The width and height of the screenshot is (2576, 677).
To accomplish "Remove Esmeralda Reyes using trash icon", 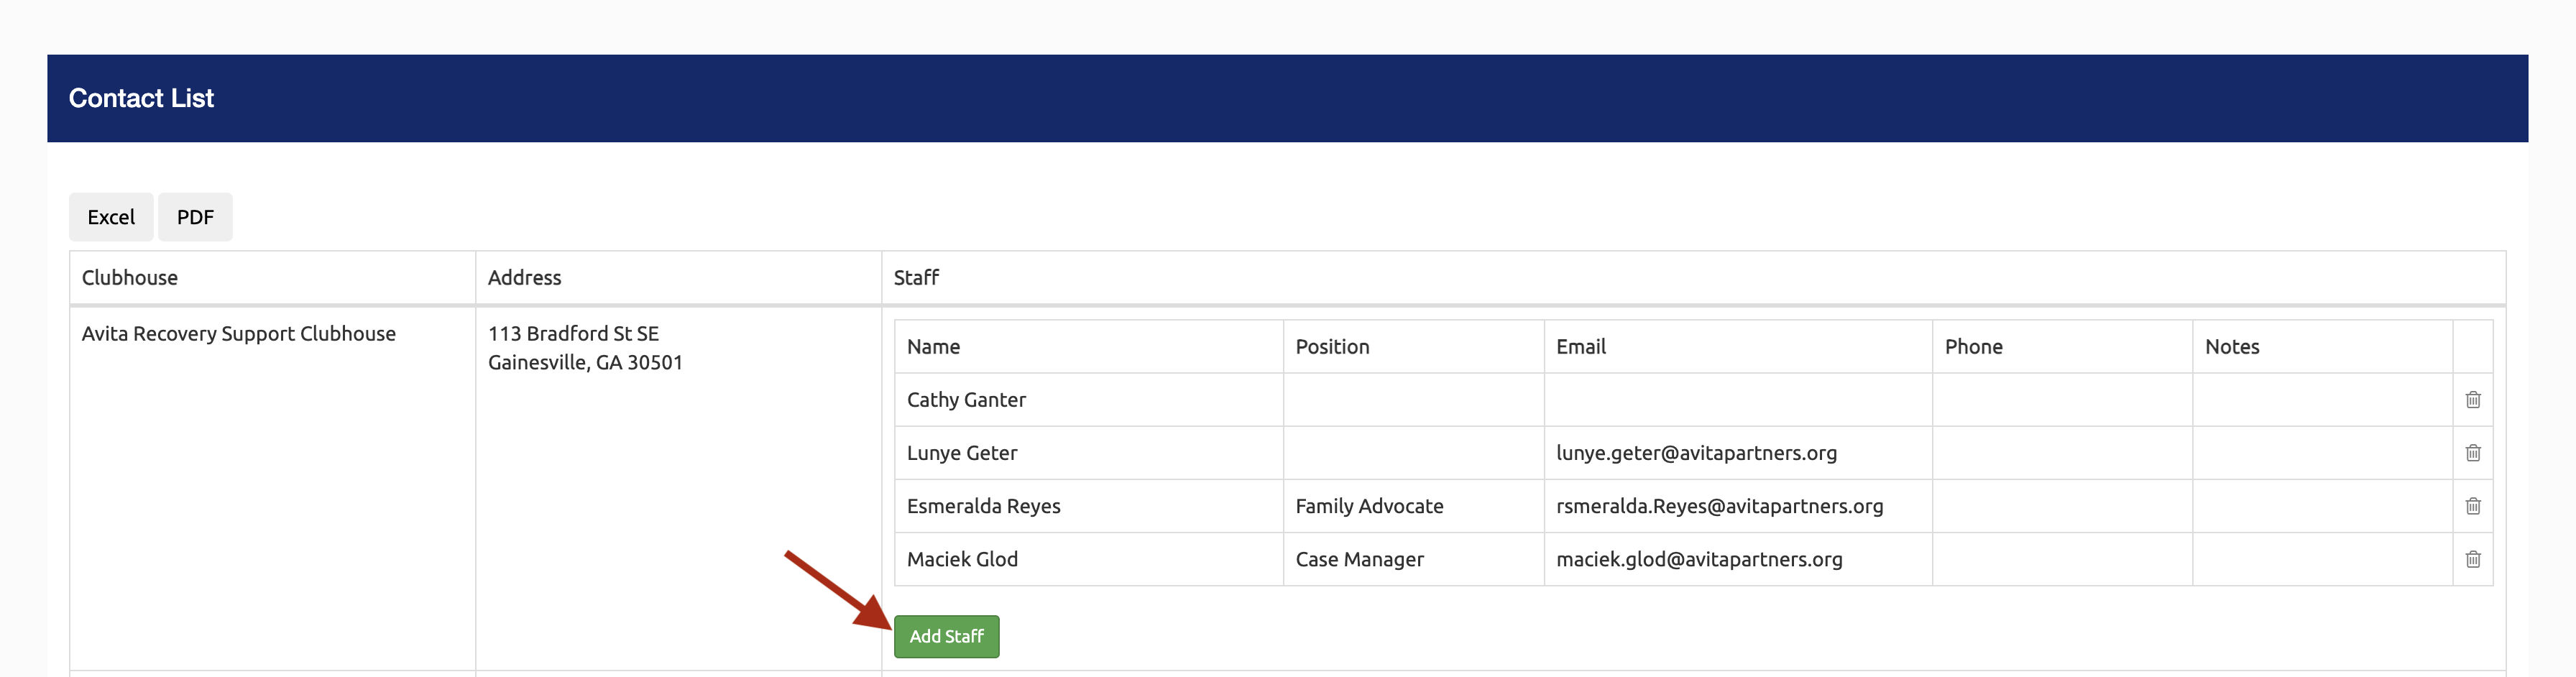I will tap(2472, 506).
